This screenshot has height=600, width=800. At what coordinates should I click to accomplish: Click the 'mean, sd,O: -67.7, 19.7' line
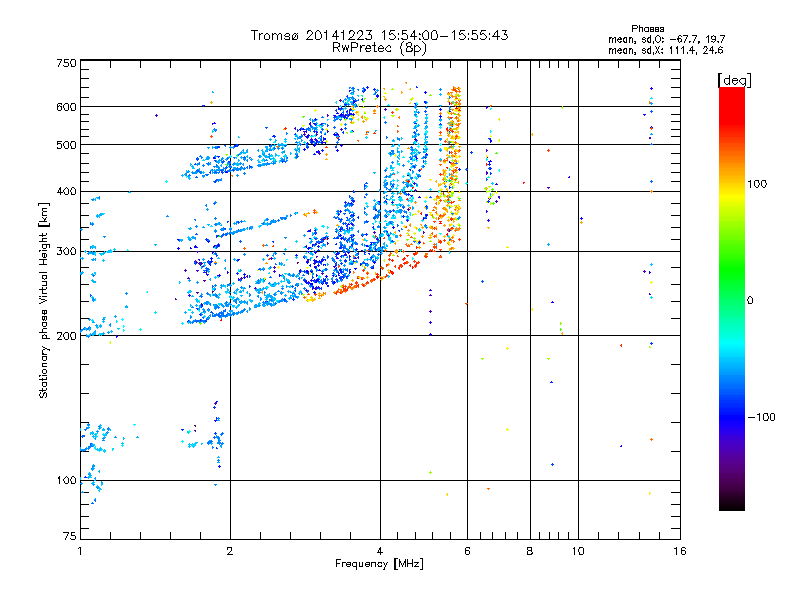point(666,39)
